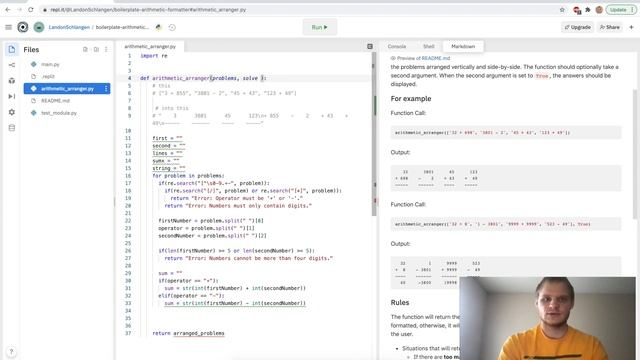Open the Version control sidebar icon
Viewport: 640px width, 360px height.
click(12, 65)
